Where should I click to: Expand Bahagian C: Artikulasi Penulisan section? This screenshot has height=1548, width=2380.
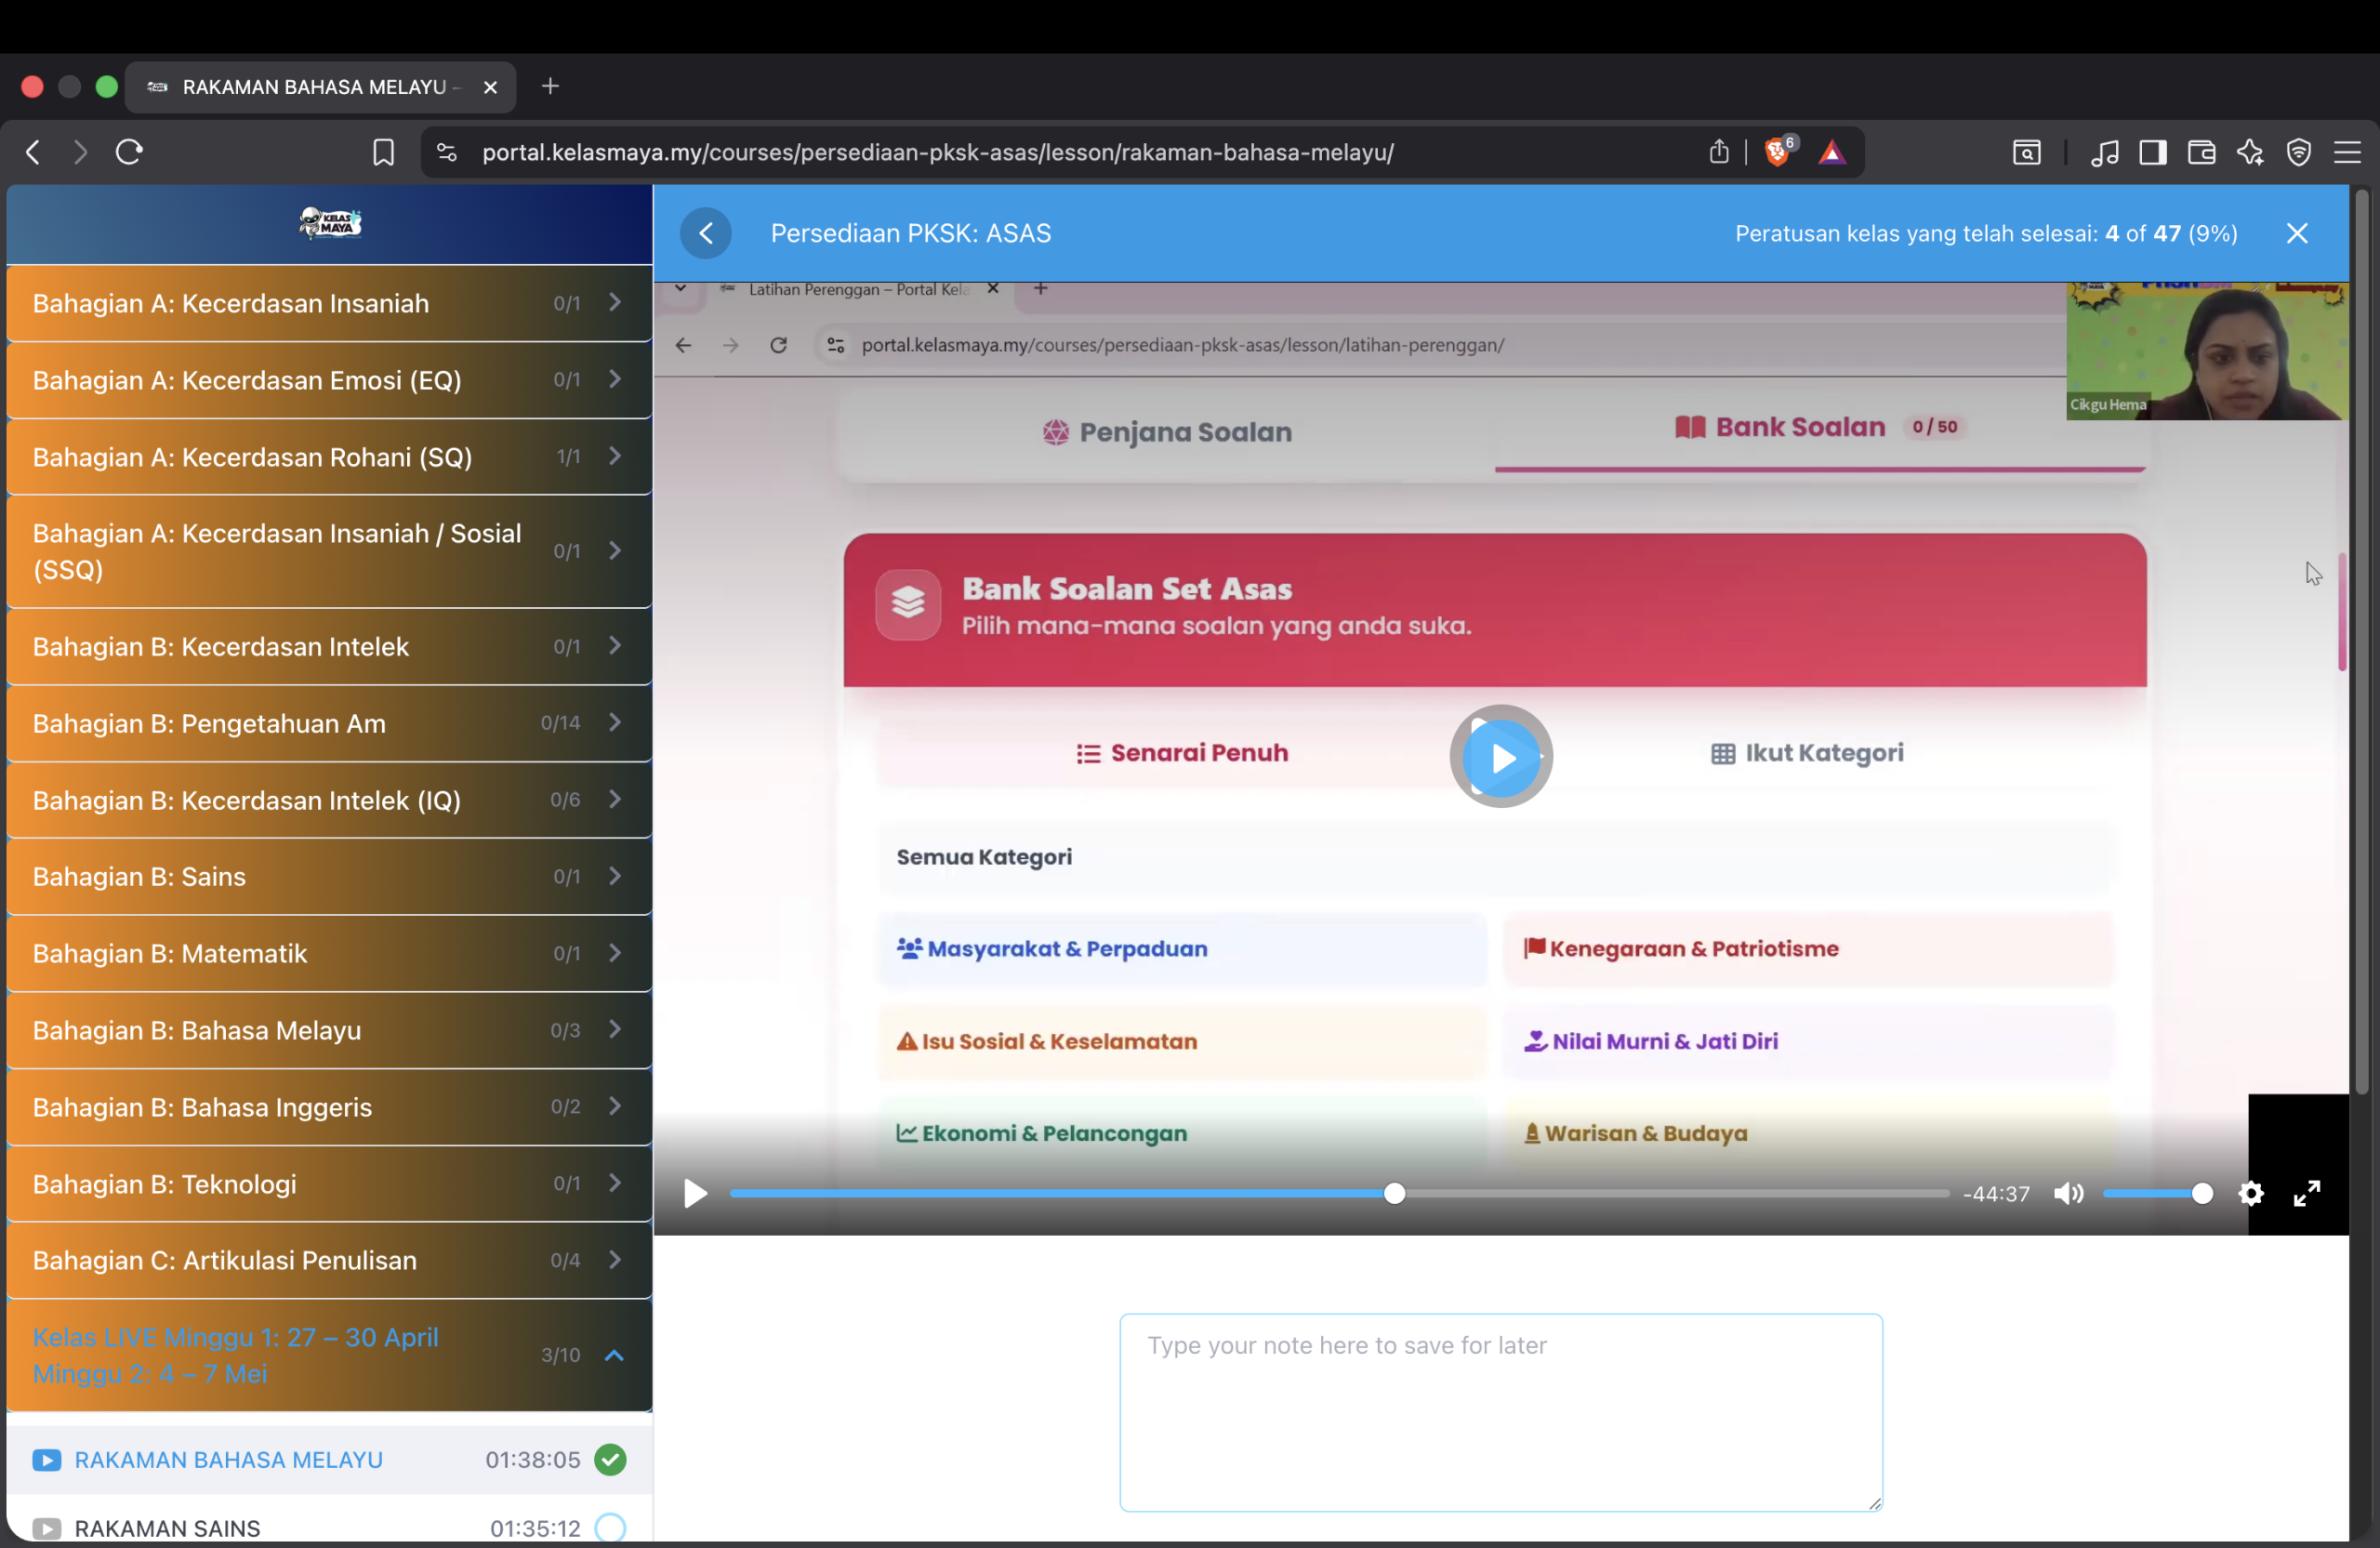coord(329,1260)
